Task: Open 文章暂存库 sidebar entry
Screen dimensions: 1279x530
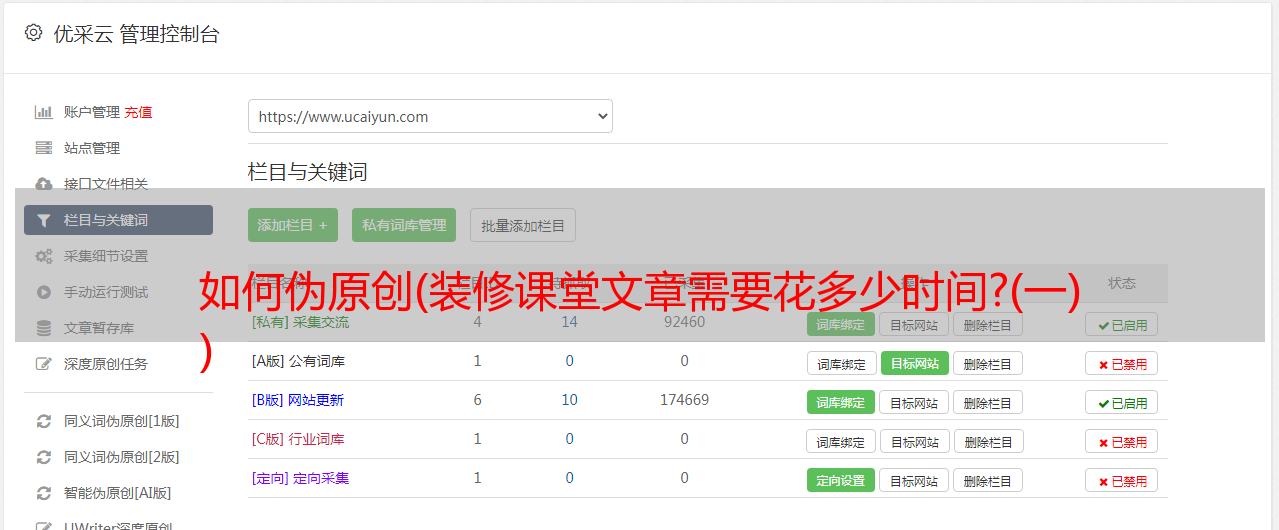Action: click(x=99, y=328)
